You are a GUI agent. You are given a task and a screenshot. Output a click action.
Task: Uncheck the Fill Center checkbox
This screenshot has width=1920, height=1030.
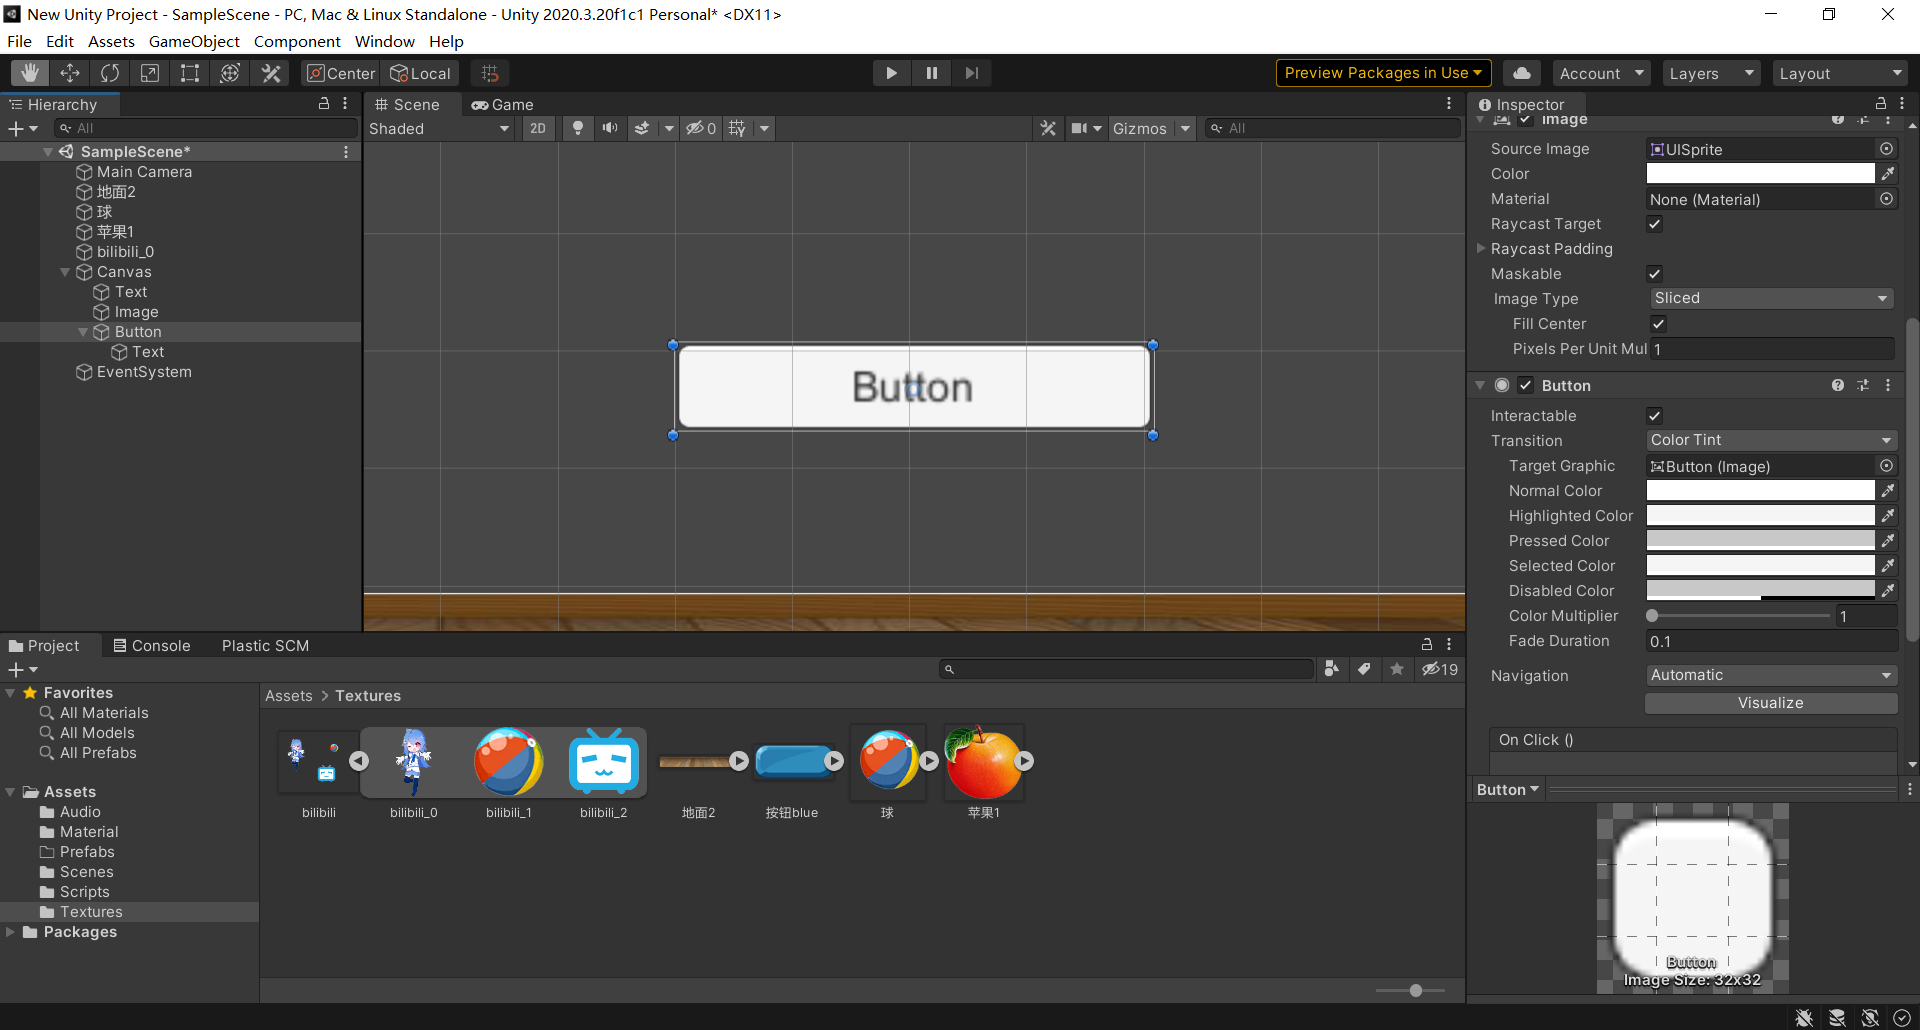click(x=1658, y=324)
